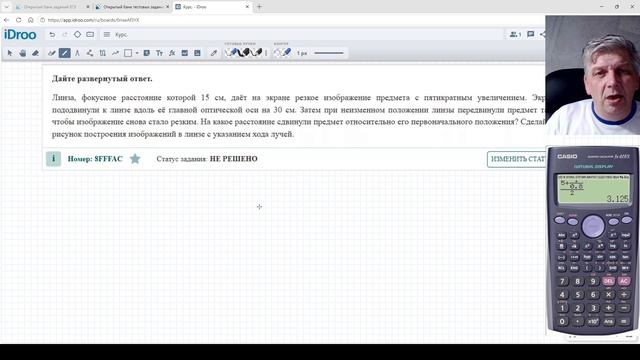The image size is (640, 360).
Task: Add a sticky note with note tool
Action: point(147,53)
